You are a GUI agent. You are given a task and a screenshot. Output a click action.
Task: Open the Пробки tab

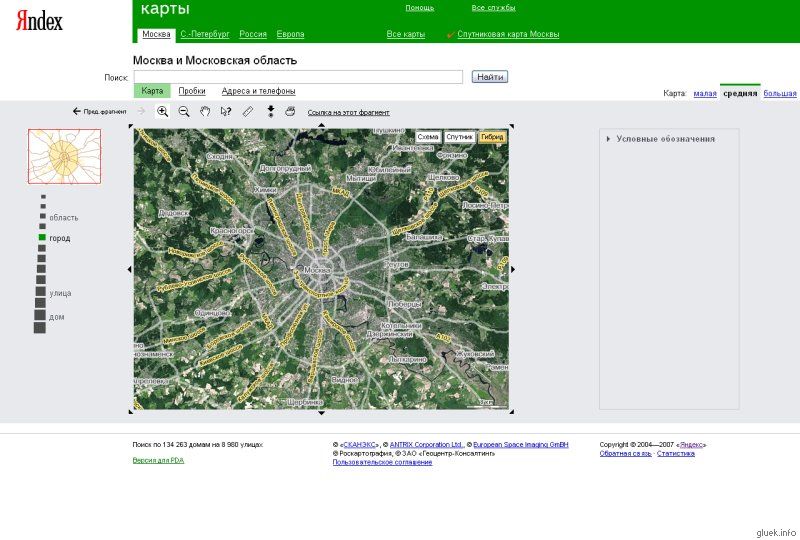[192, 91]
